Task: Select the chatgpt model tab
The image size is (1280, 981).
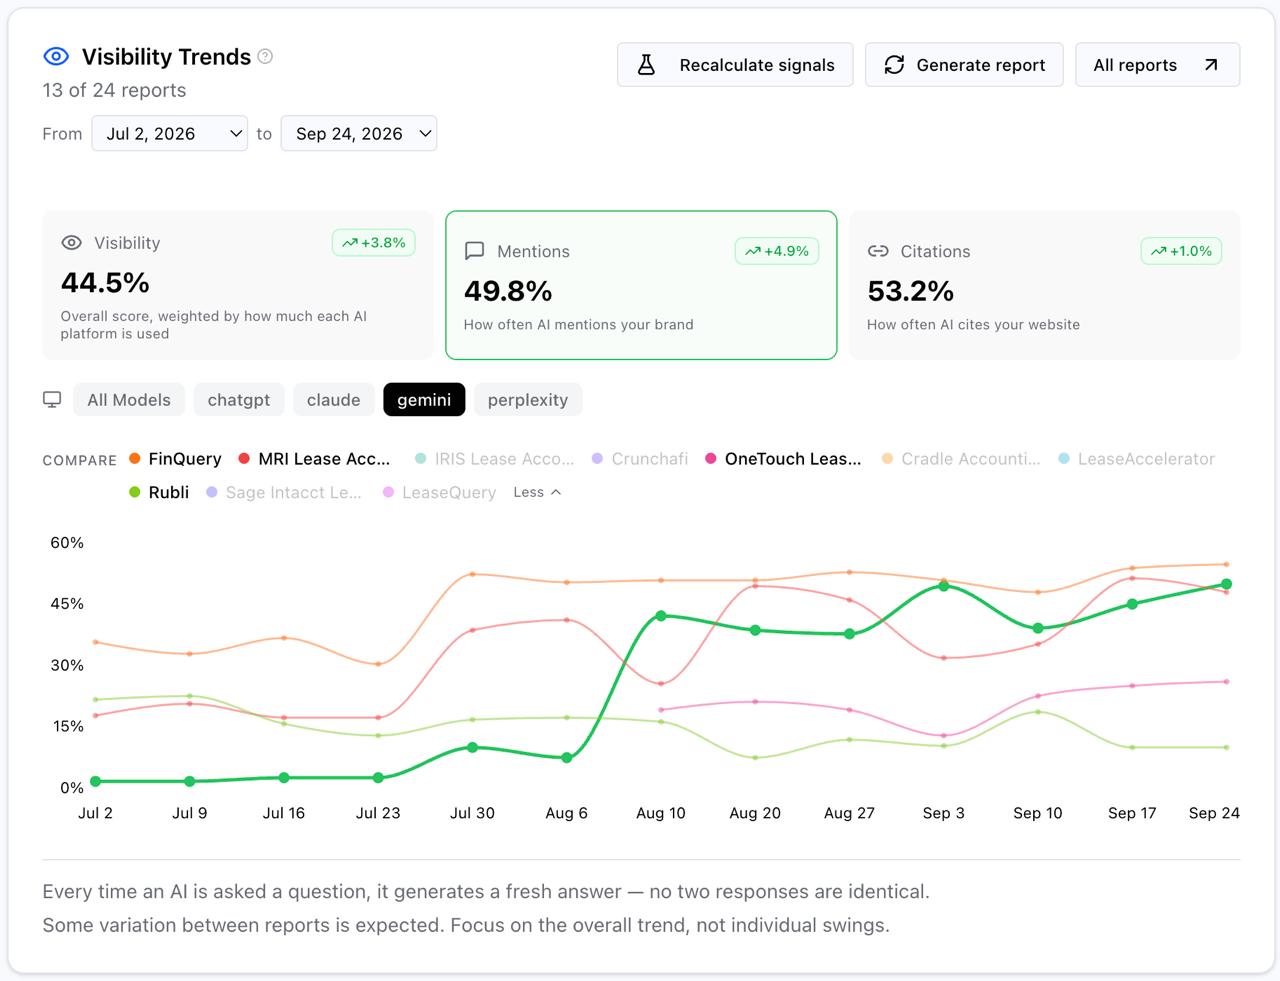Action: point(239,400)
